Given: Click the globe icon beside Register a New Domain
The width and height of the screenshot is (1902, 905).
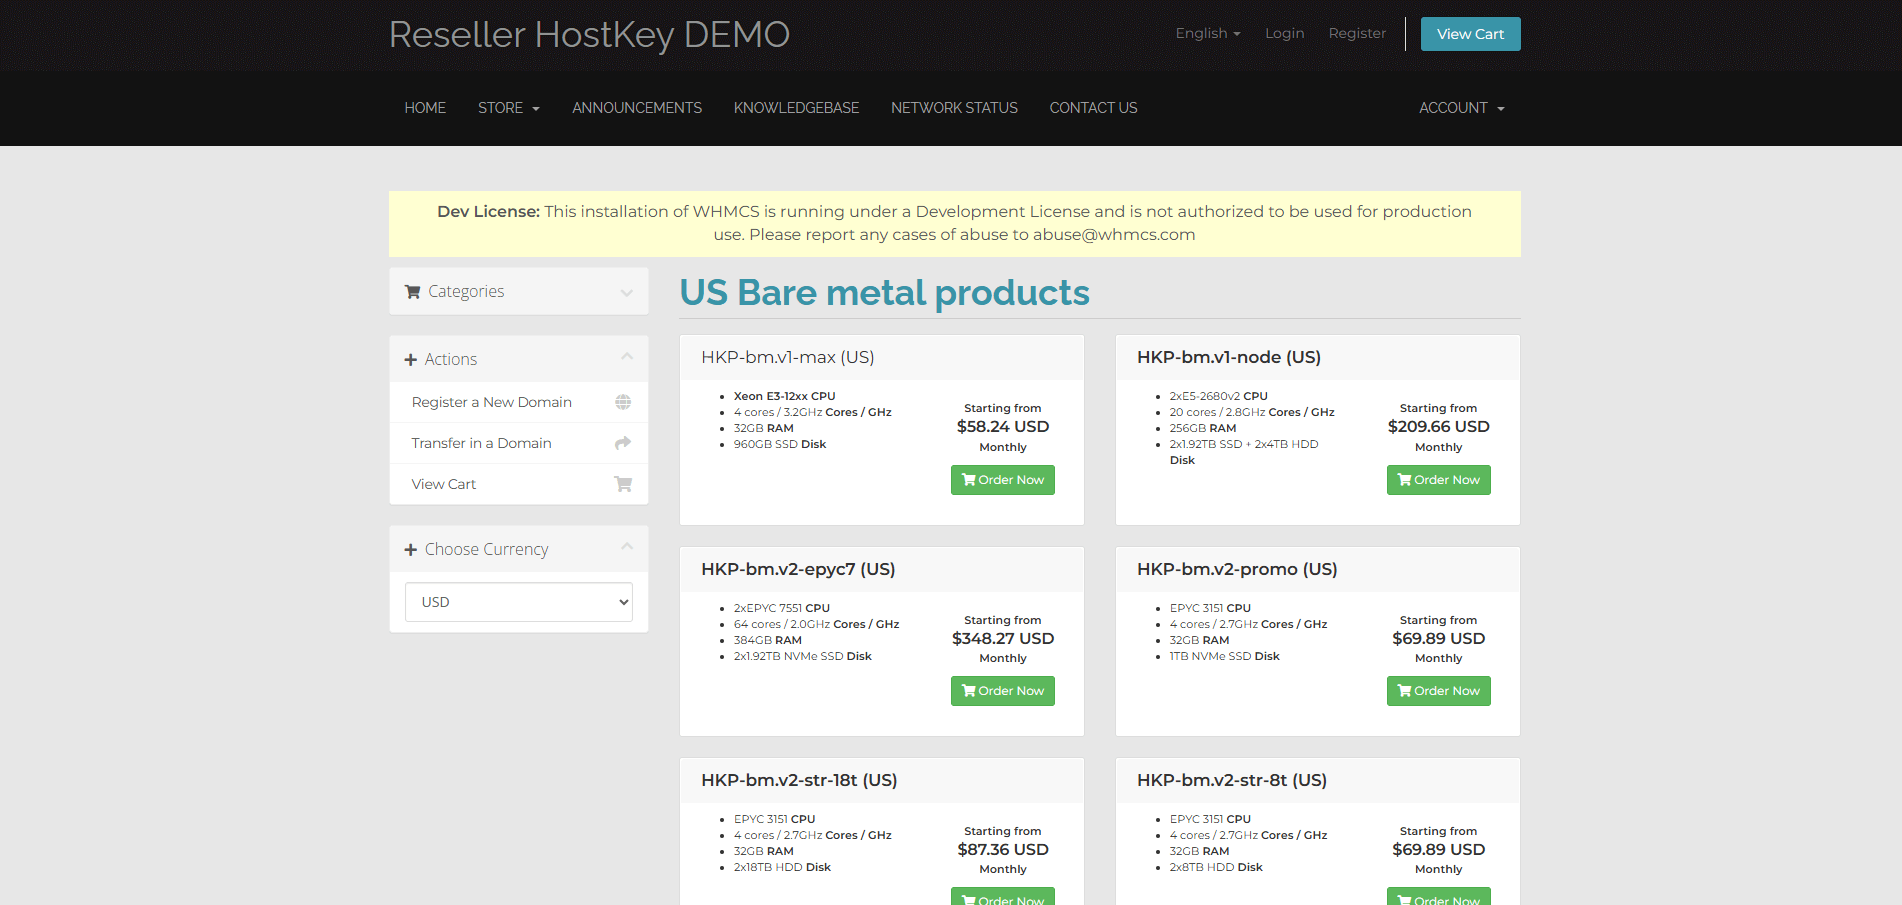Looking at the screenshot, I should tap(622, 402).
